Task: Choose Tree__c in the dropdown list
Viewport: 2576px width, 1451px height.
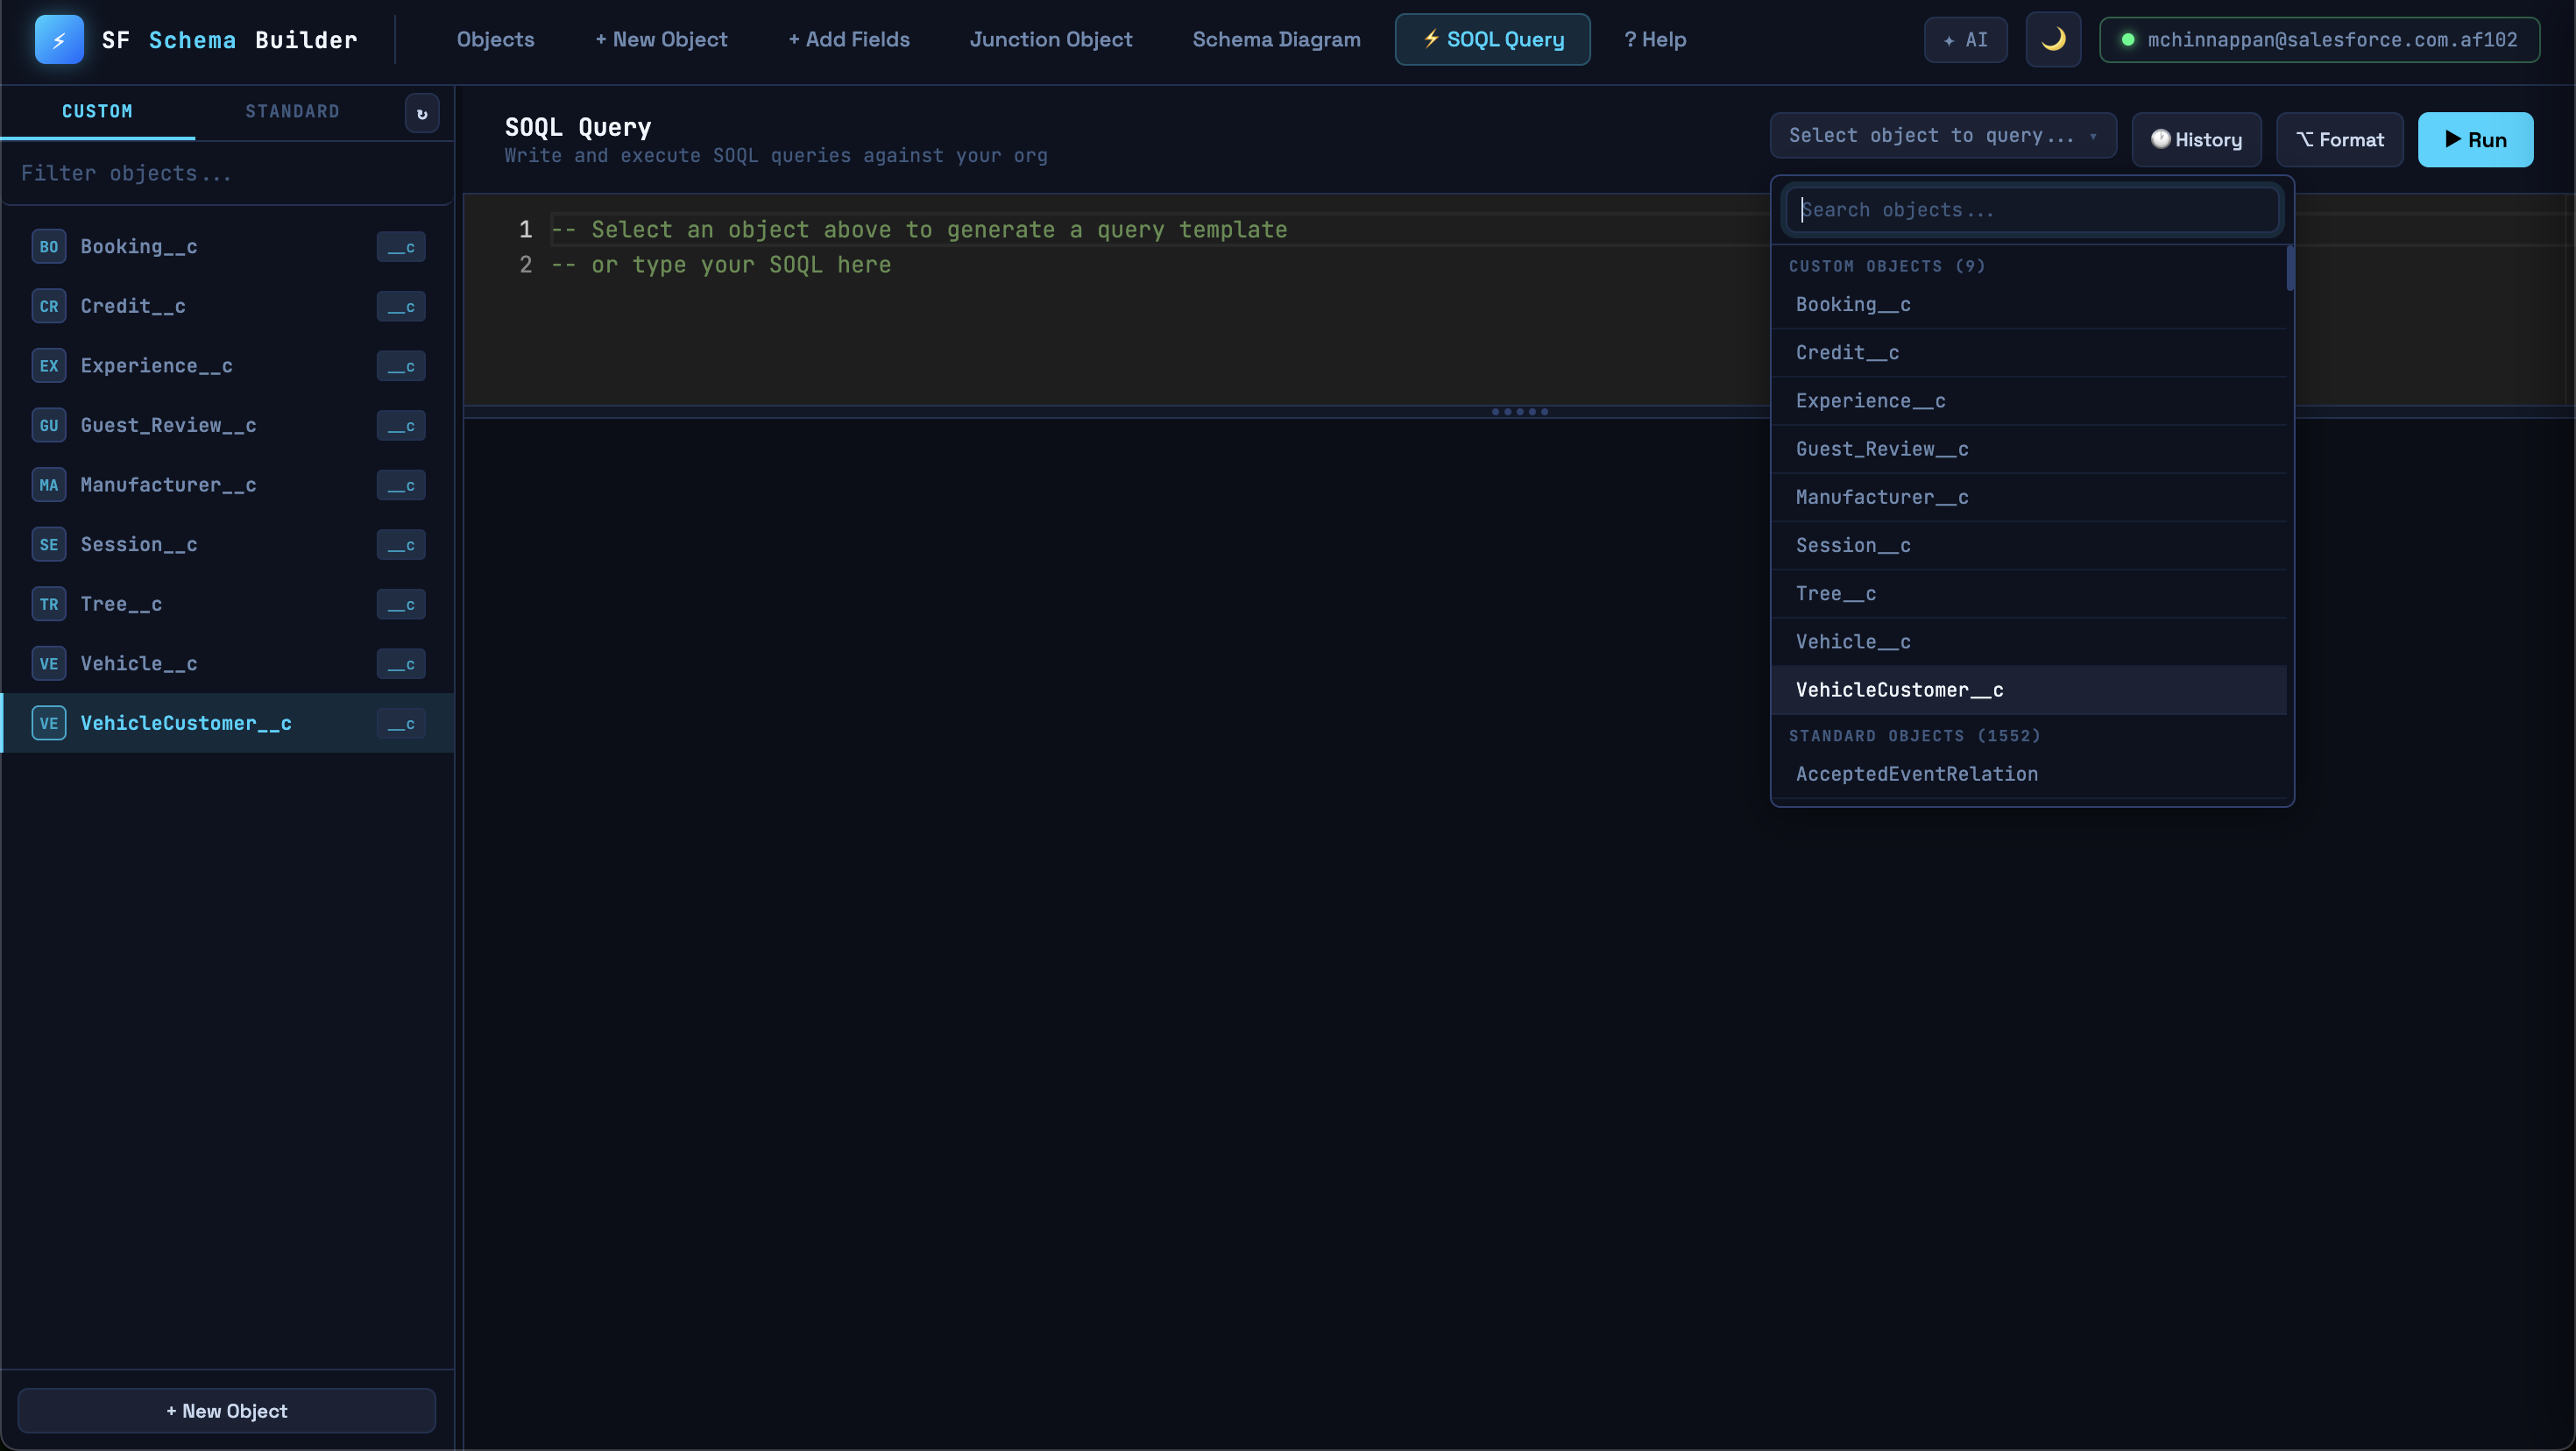Action: point(2029,593)
